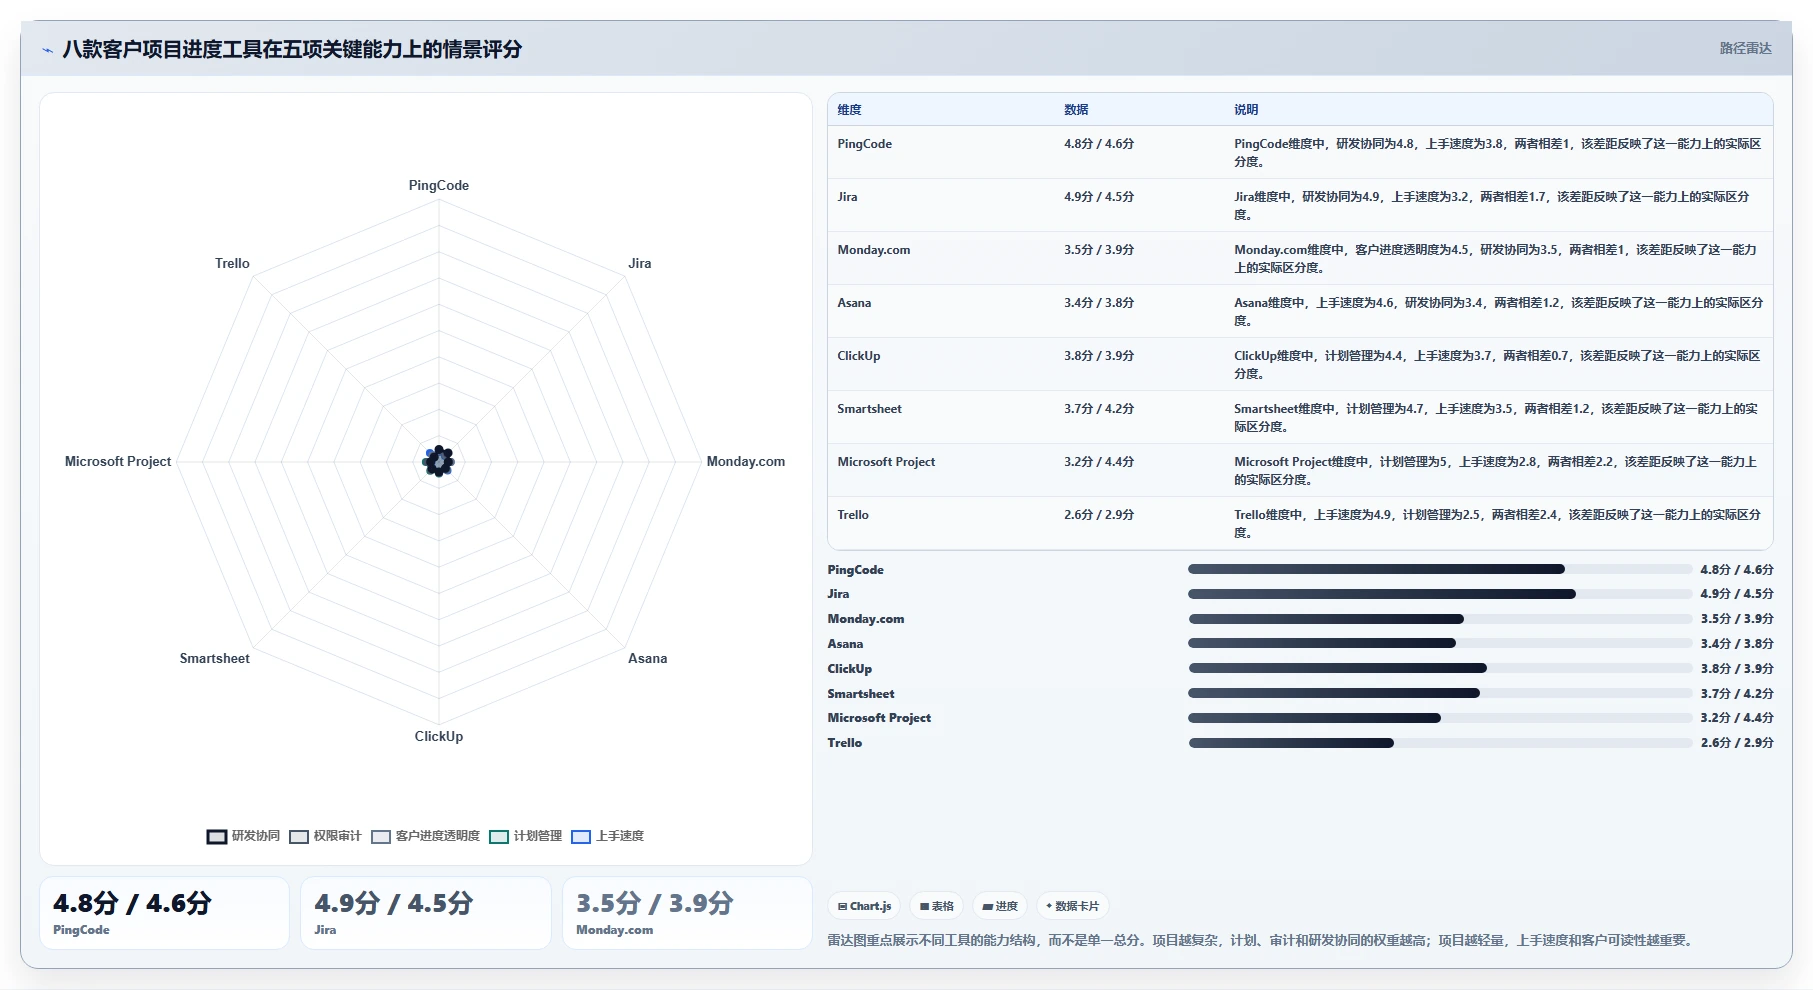Click the 数据 column header
Viewport: 1813px width, 990px height.
pyautogui.click(x=1076, y=110)
